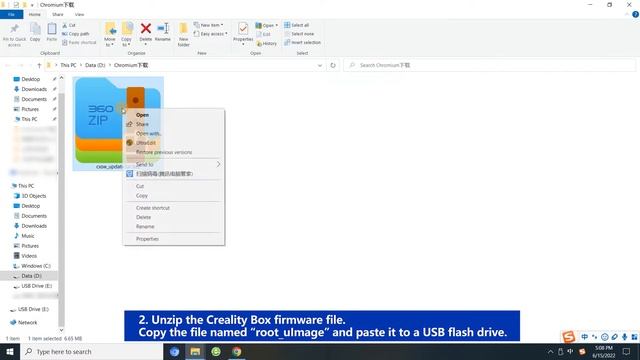The height and width of the screenshot is (360, 640).
Task: Click Pin to Quick access icon
Action: pos(14,34)
